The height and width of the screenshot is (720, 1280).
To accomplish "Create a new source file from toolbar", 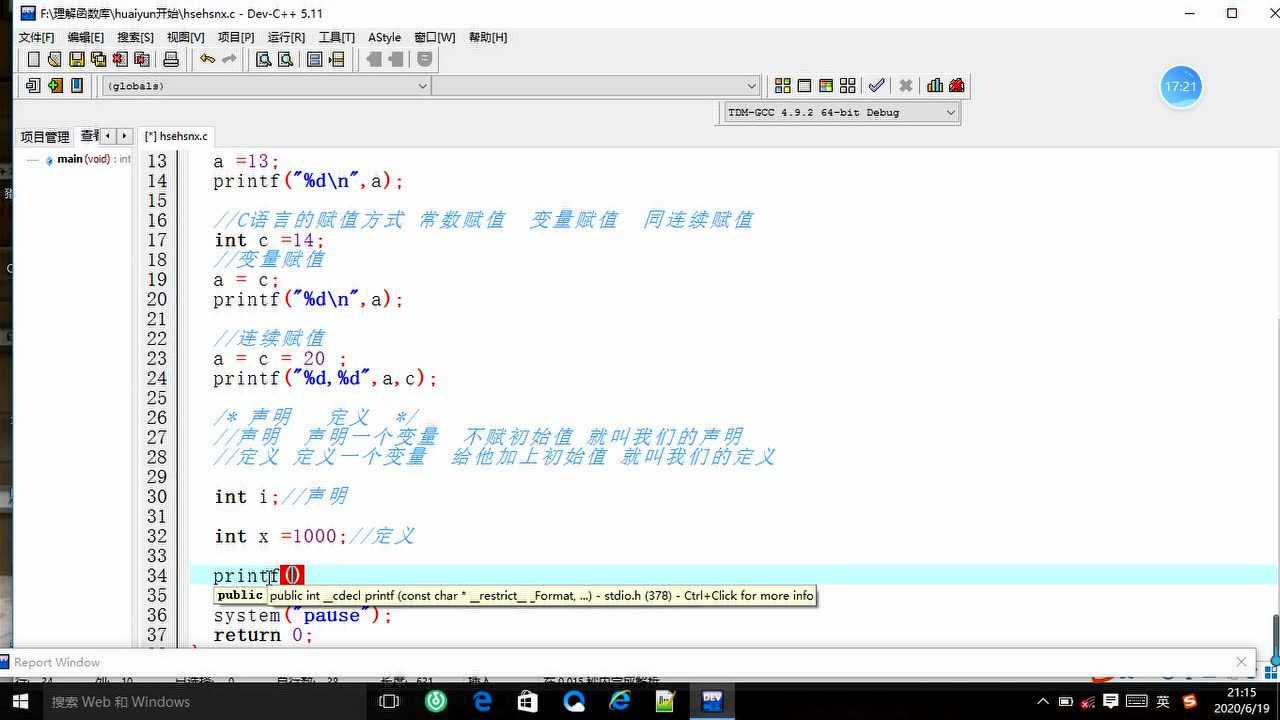I will 33,60.
